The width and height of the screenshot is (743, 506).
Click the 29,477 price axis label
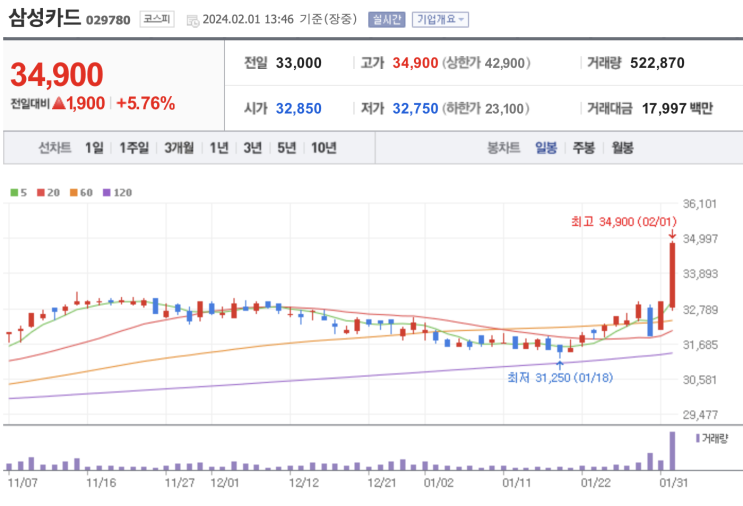700,415
